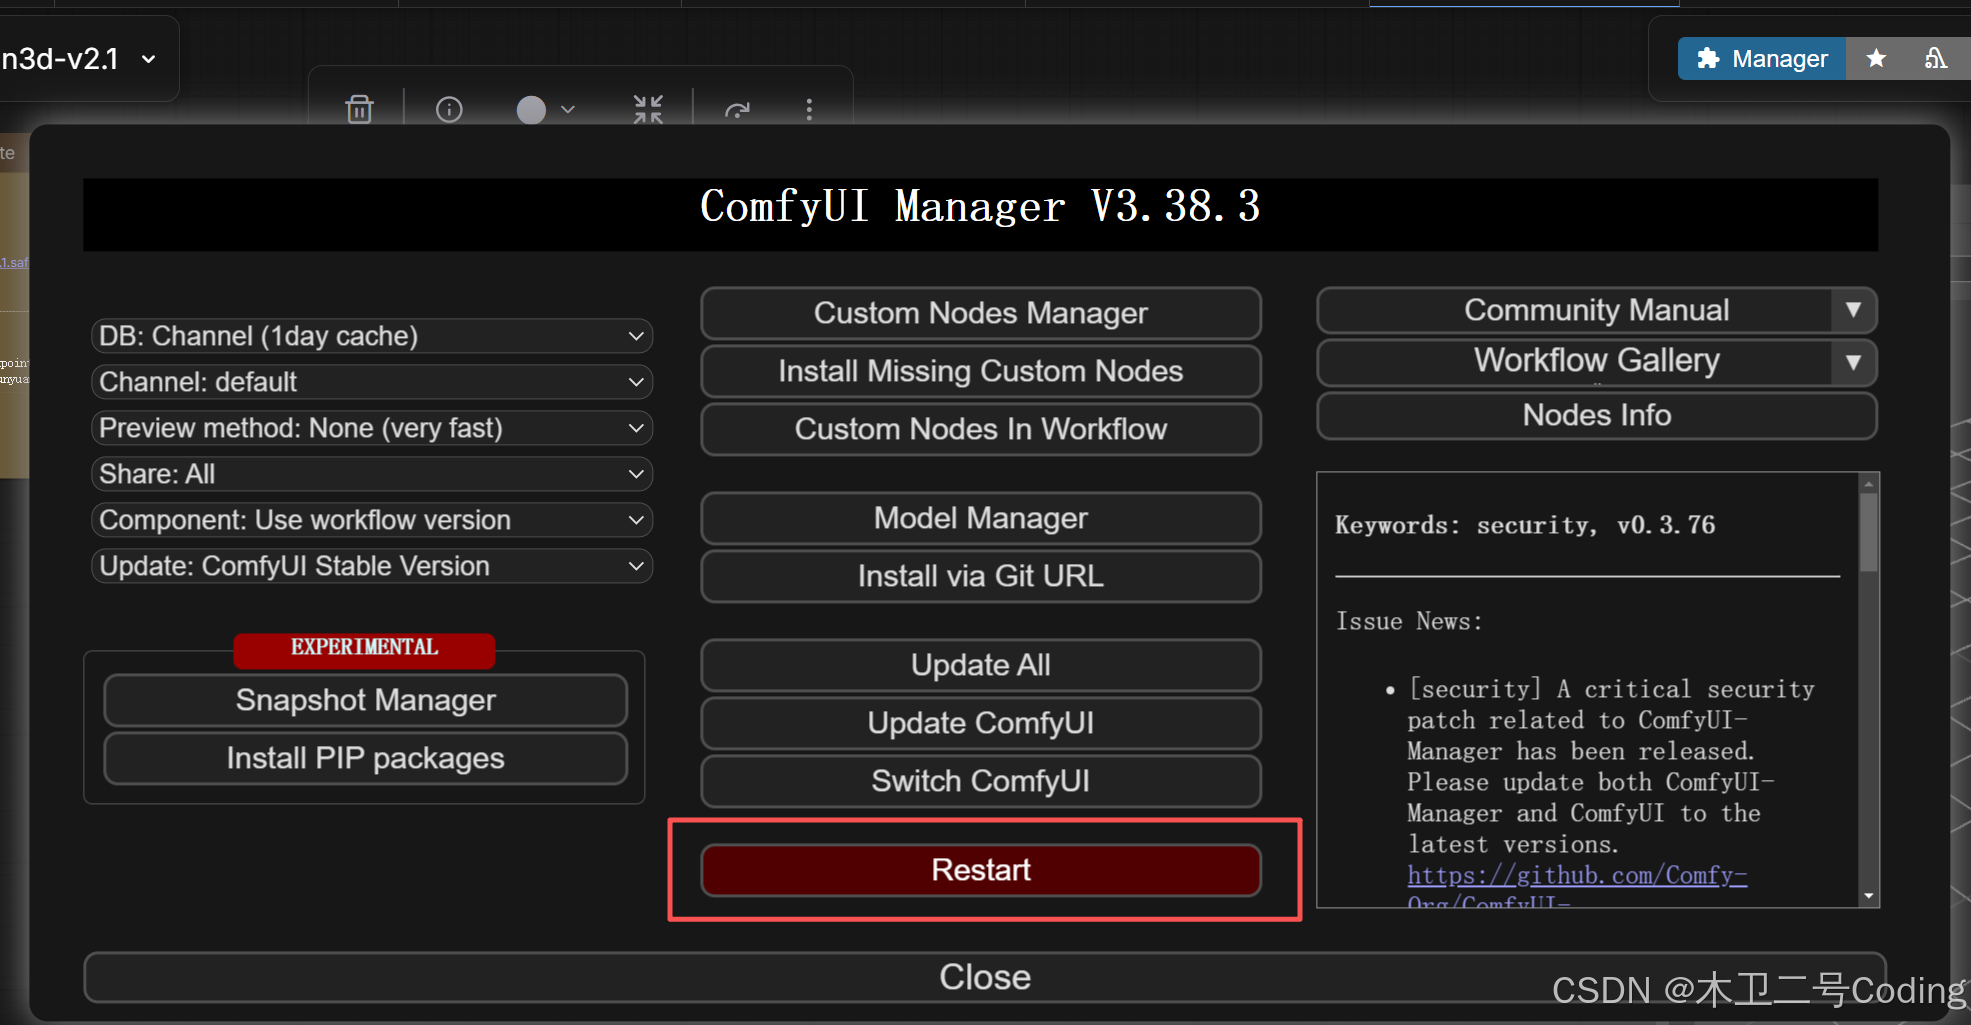Click the Update ComfyUI button
This screenshot has height=1025, width=1971.
pos(980,723)
